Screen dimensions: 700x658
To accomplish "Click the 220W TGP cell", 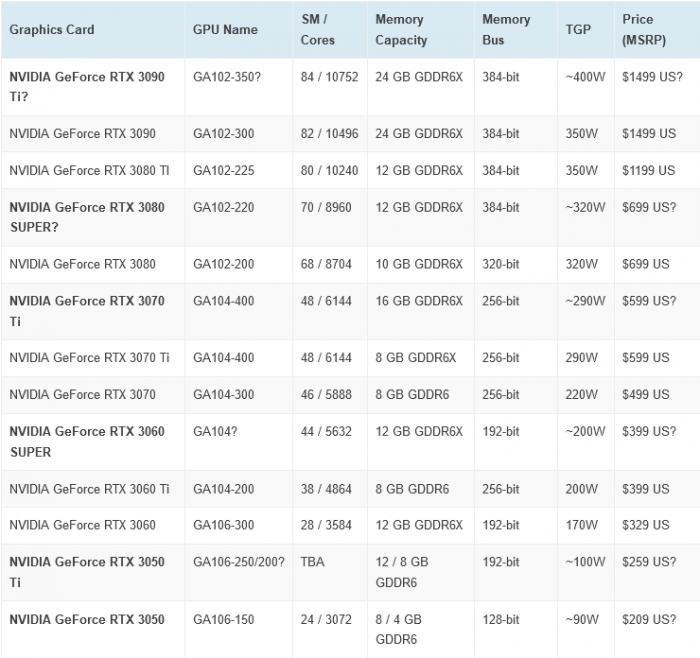I will pyautogui.click(x=580, y=395).
